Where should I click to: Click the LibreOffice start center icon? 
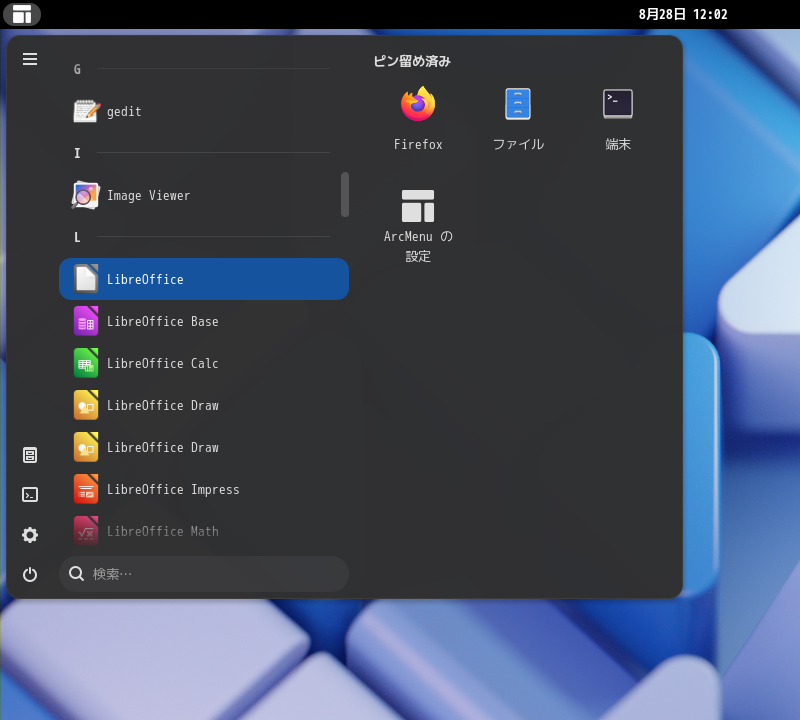[x=86, y=279]
